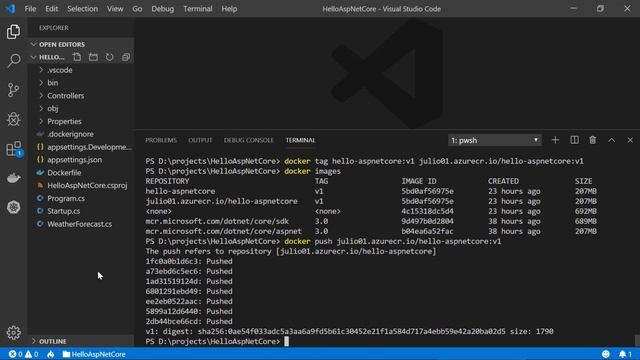
Task: Click the HelloAspNetCore folder in status bar
Action: (94, 354)
